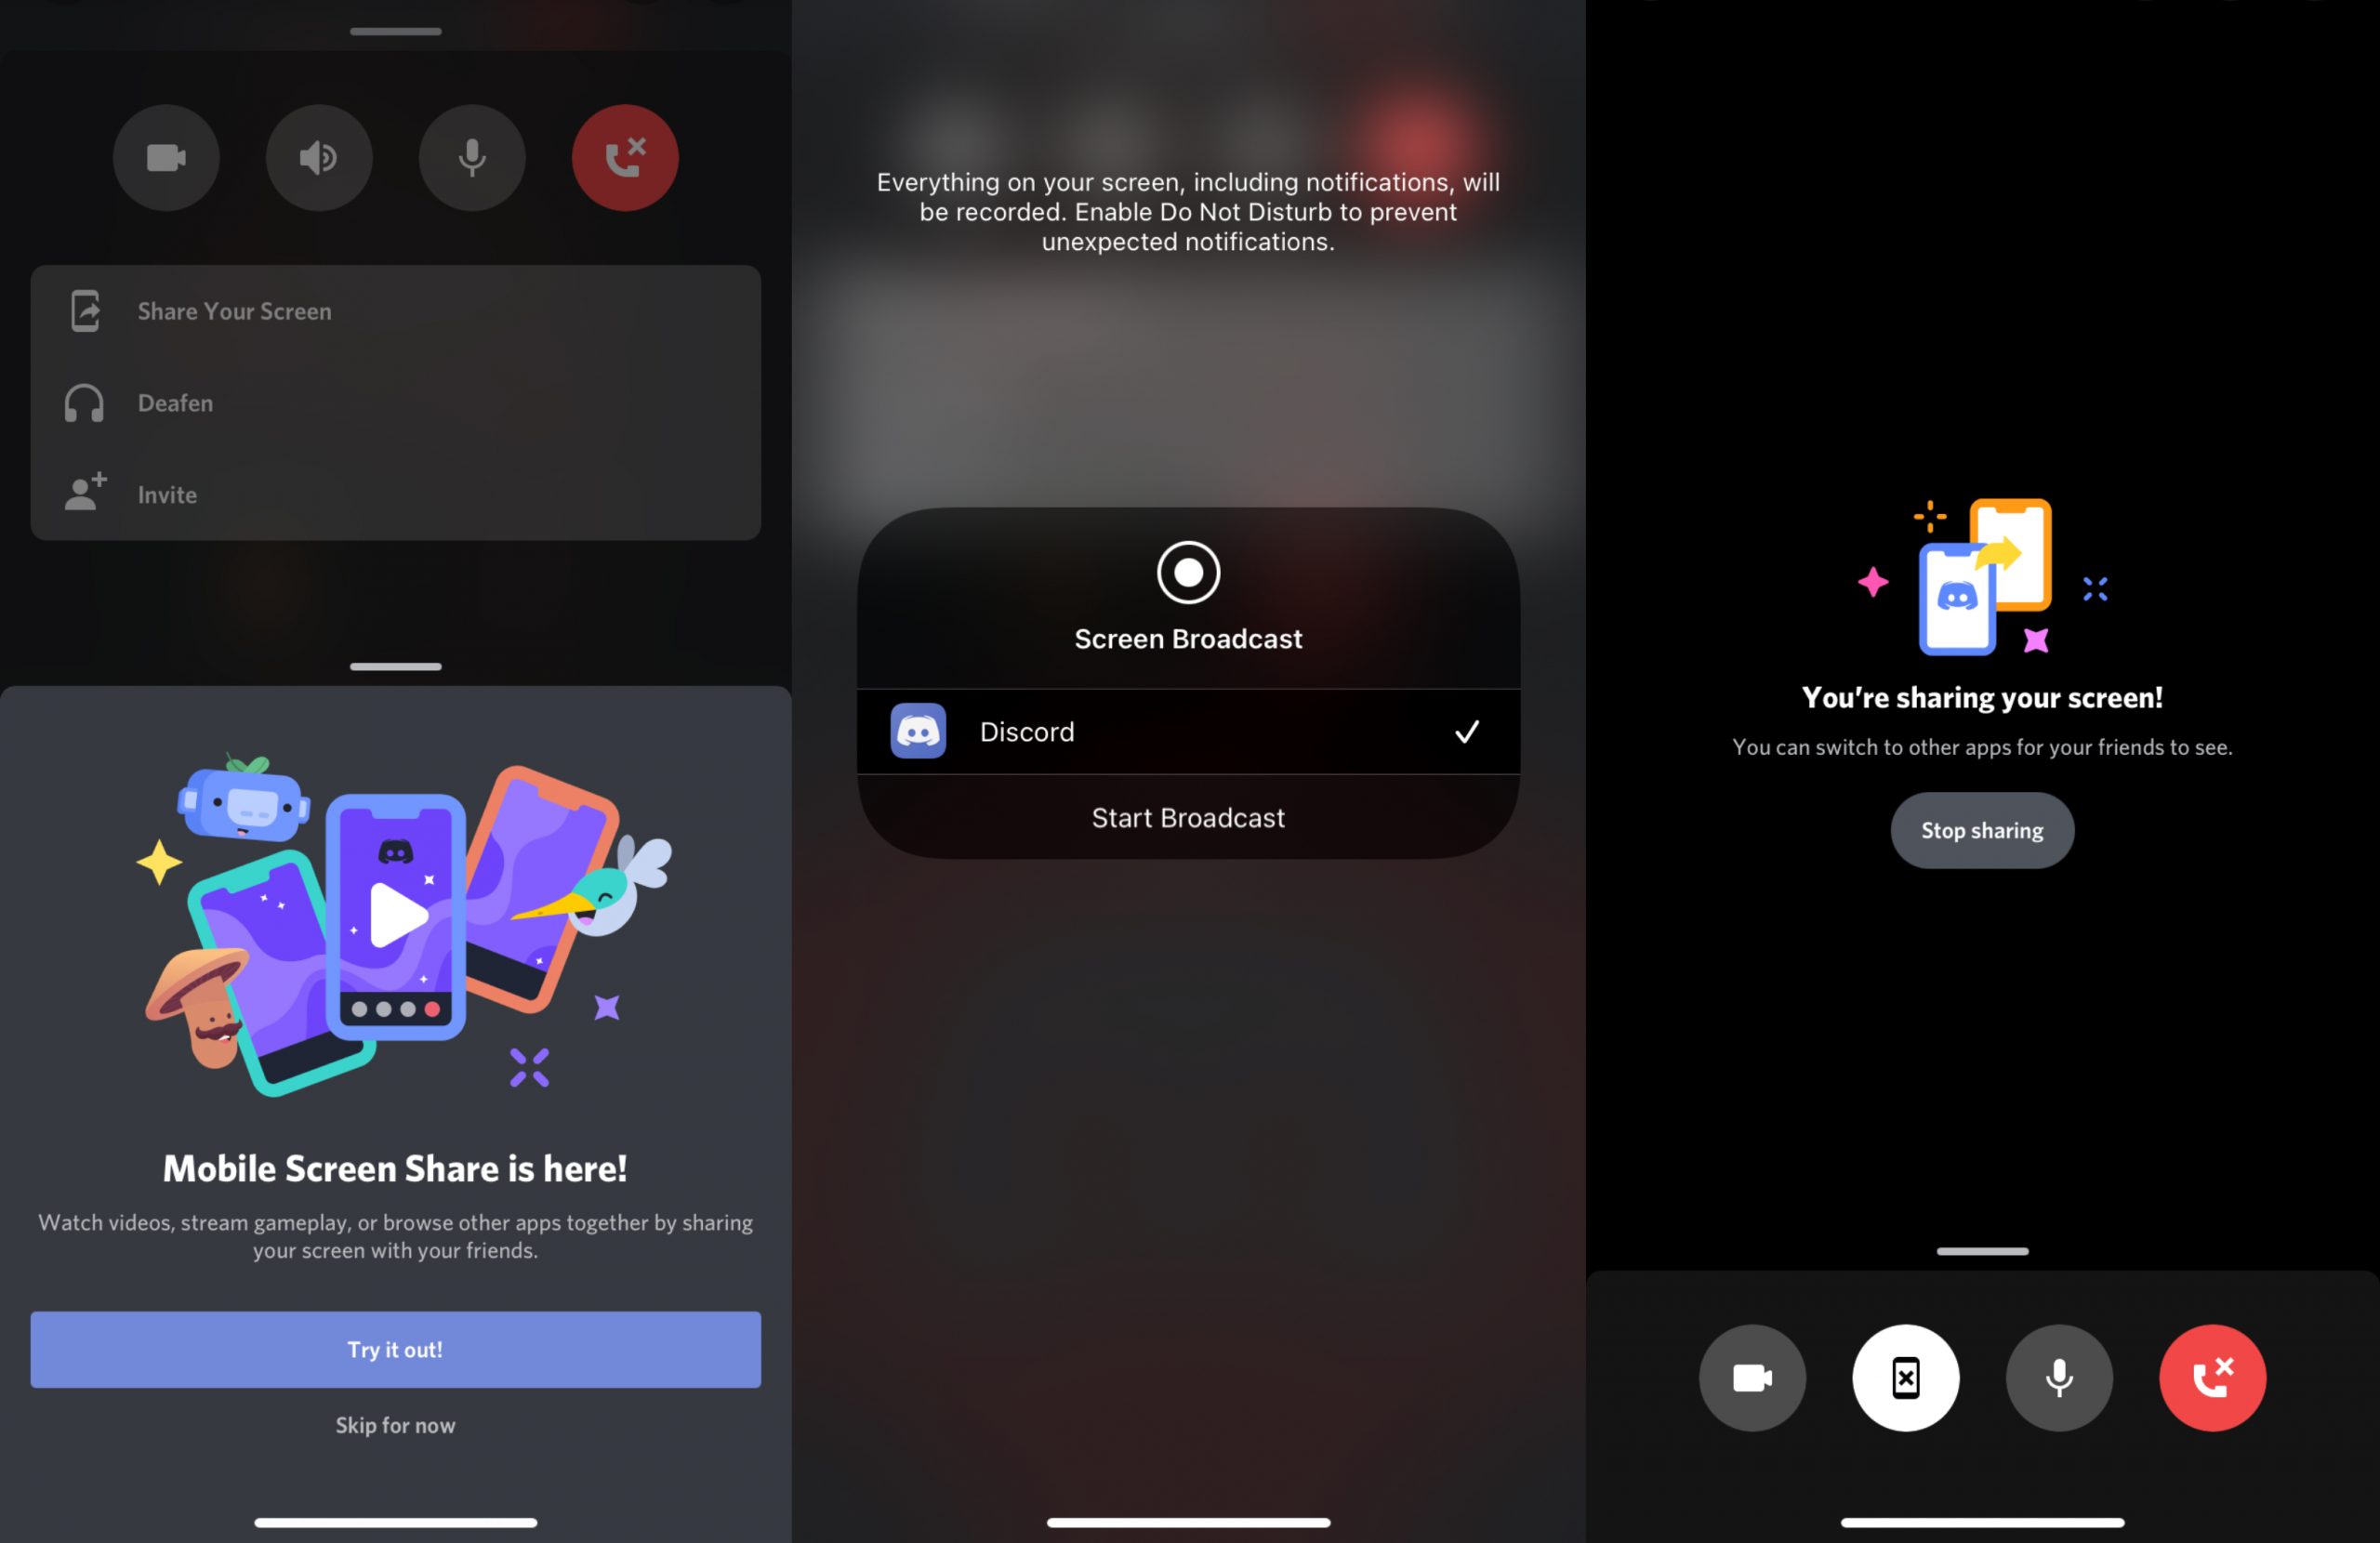Click Start Broadcast to begin screen share

[x=1188, y=815]
